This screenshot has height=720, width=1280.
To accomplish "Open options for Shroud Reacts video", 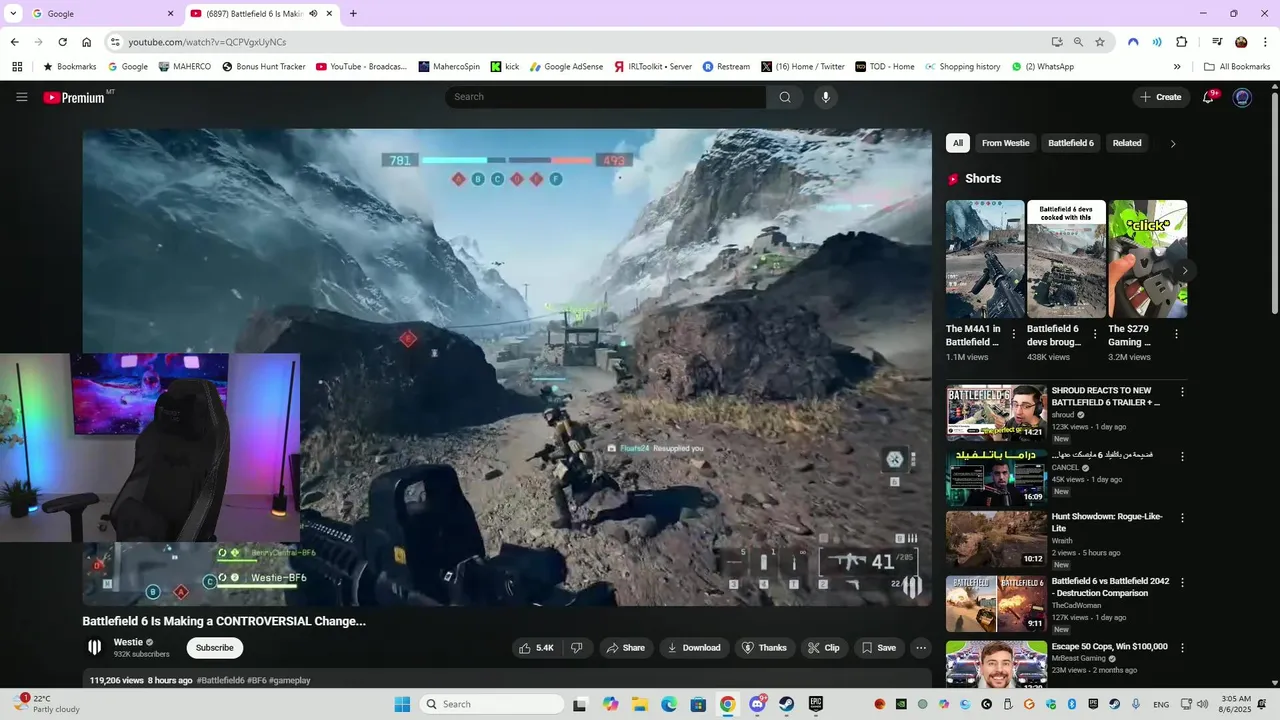I will (x=1182, y=393).
